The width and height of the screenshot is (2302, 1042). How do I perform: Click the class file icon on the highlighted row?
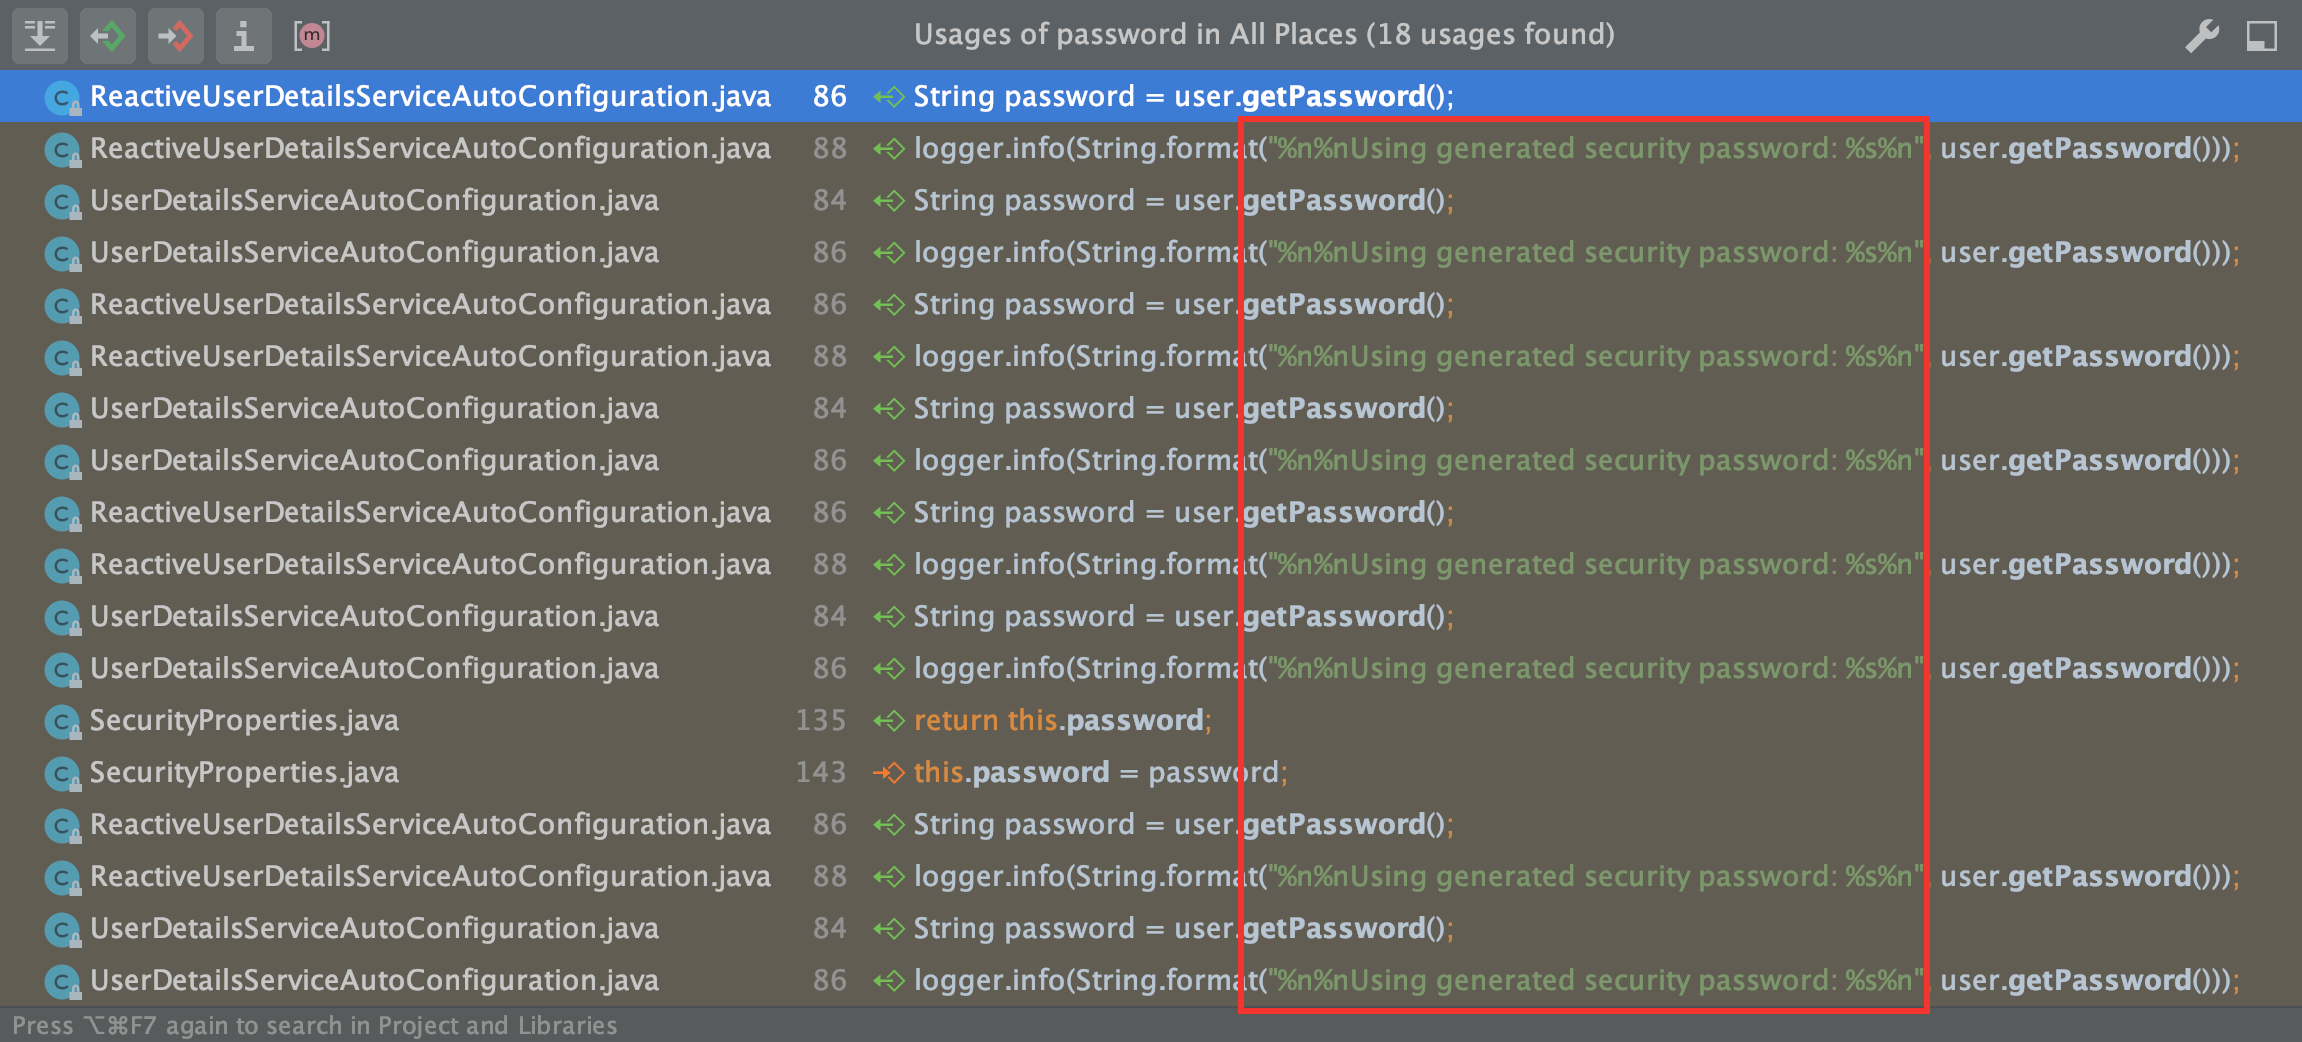coord(62,97)
